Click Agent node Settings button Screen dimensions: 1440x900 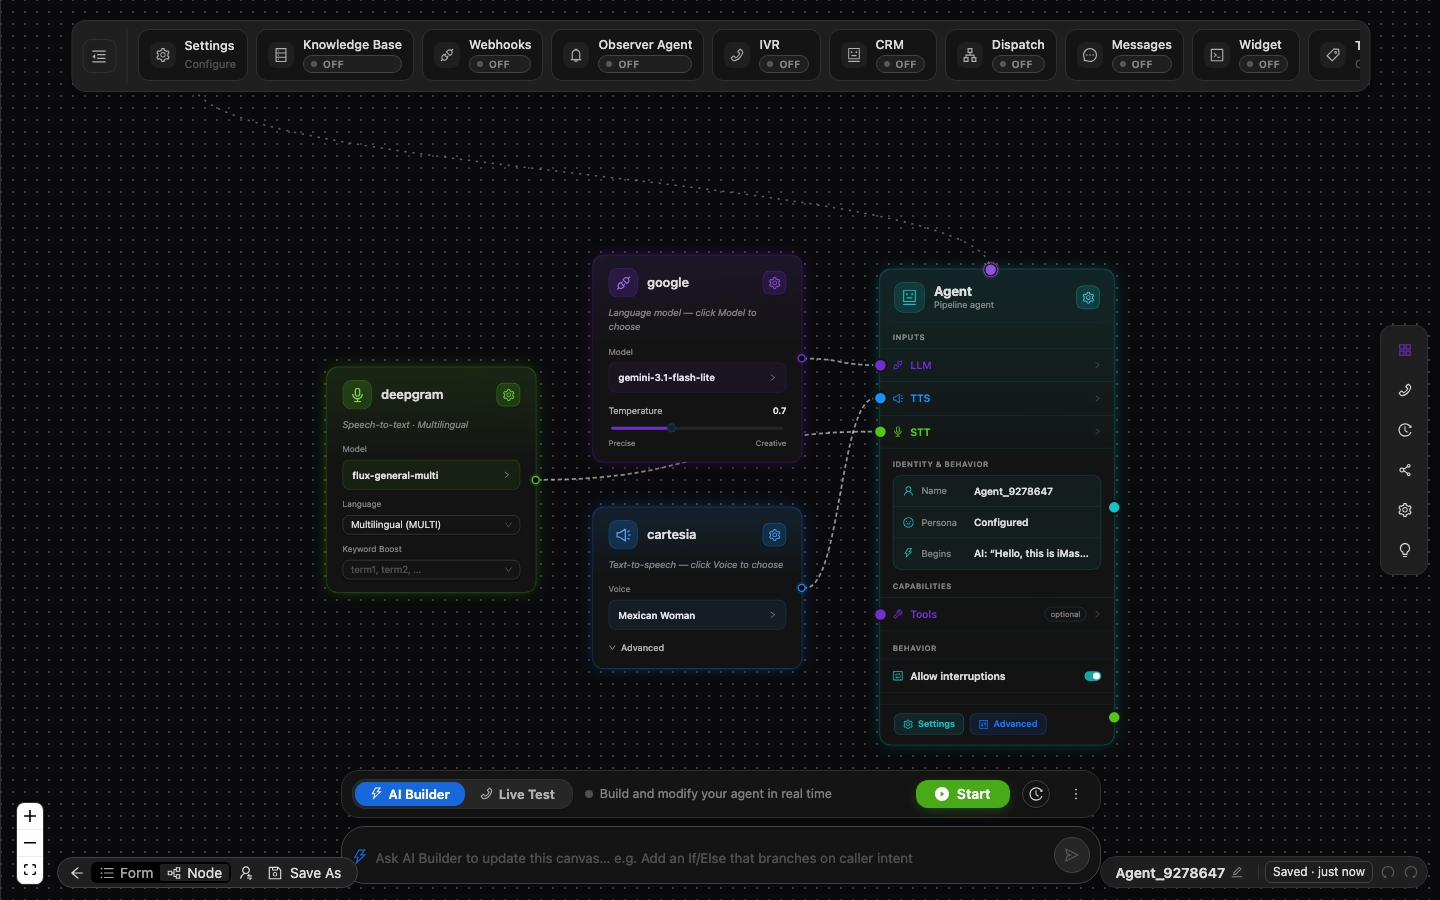pos(928,724)
